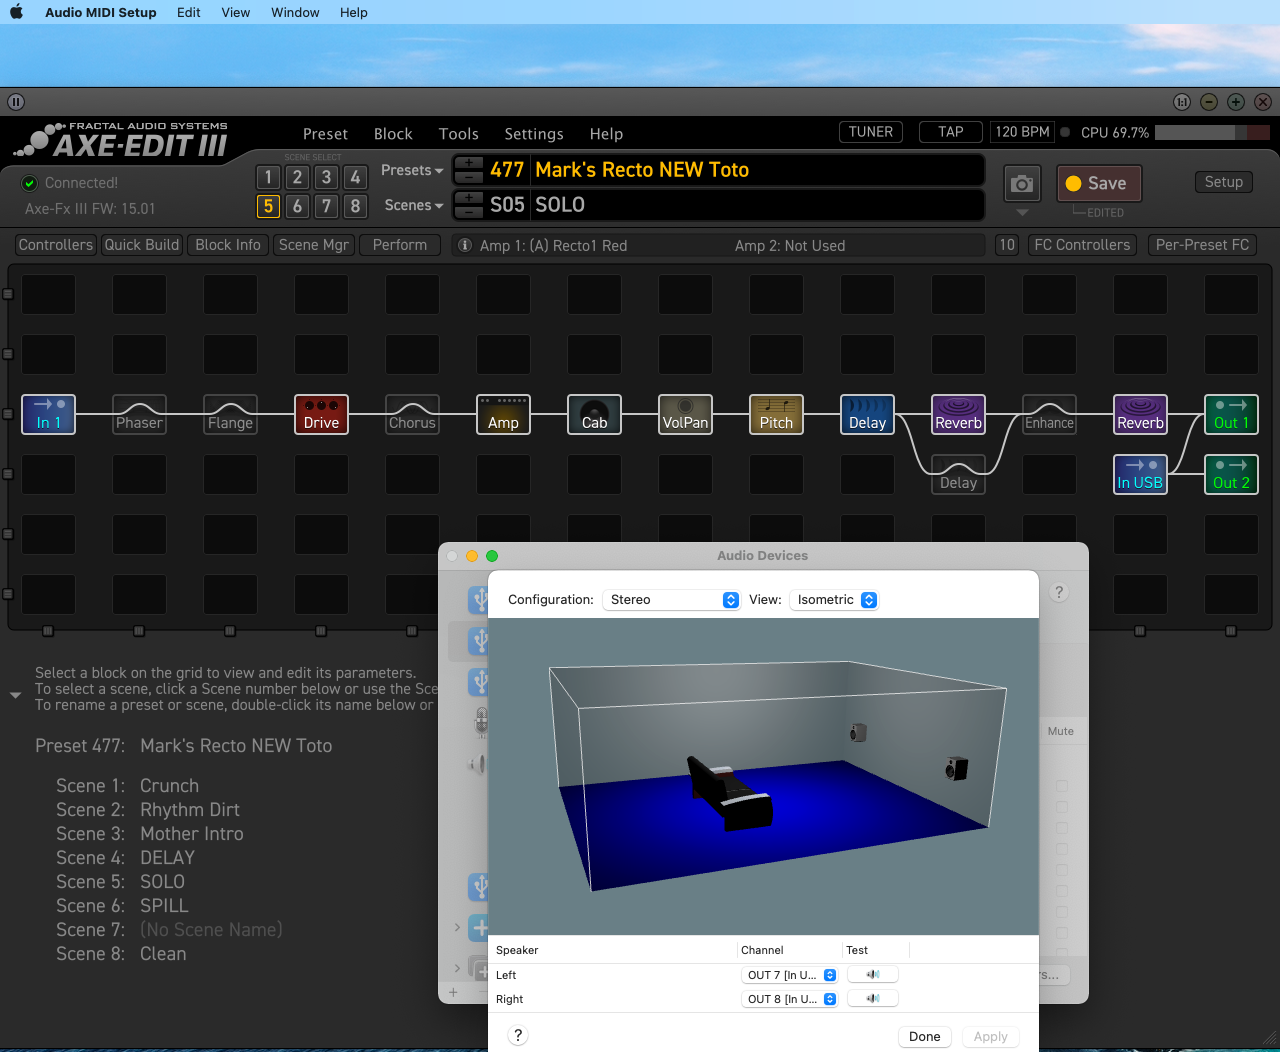Change Left speaker channel OUT 7 dropdown
The width and height of the screenshot is (1280, 1052).
[x=790, y=975]
